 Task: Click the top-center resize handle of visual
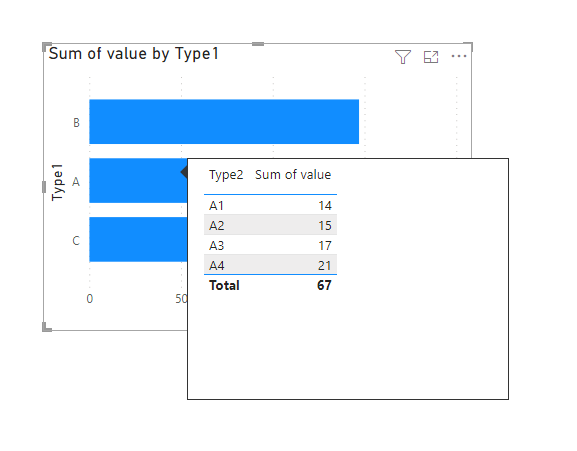tap(258, 44)
